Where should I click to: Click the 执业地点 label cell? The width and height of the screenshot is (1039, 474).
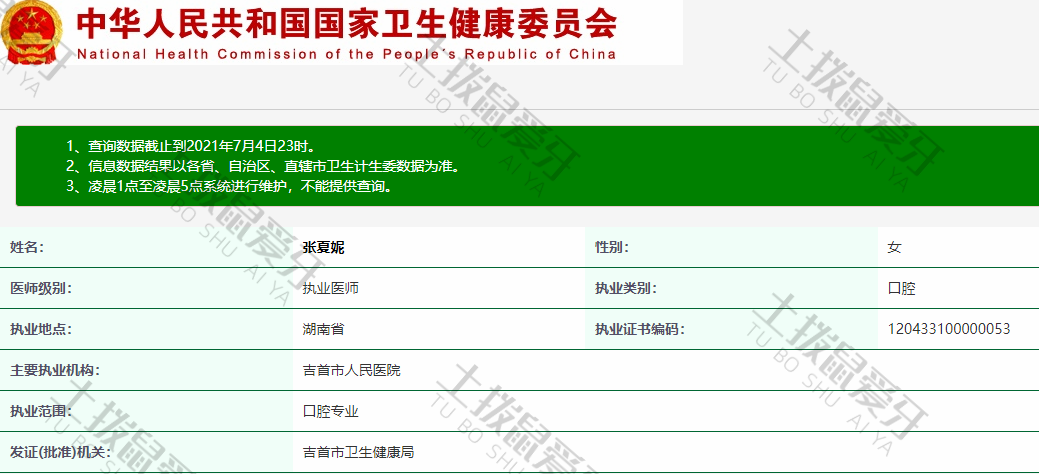pos(40,329)
